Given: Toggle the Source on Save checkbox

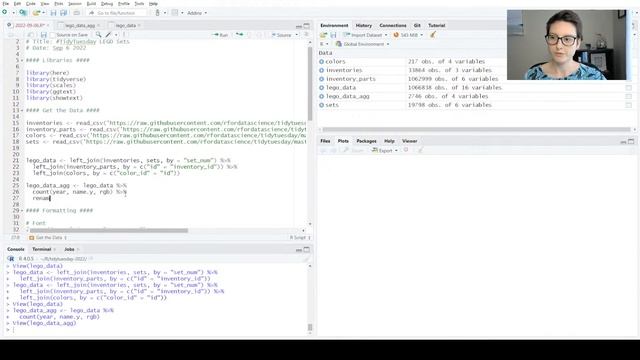Looking at the screenshot, I should [x=53, y=35].
